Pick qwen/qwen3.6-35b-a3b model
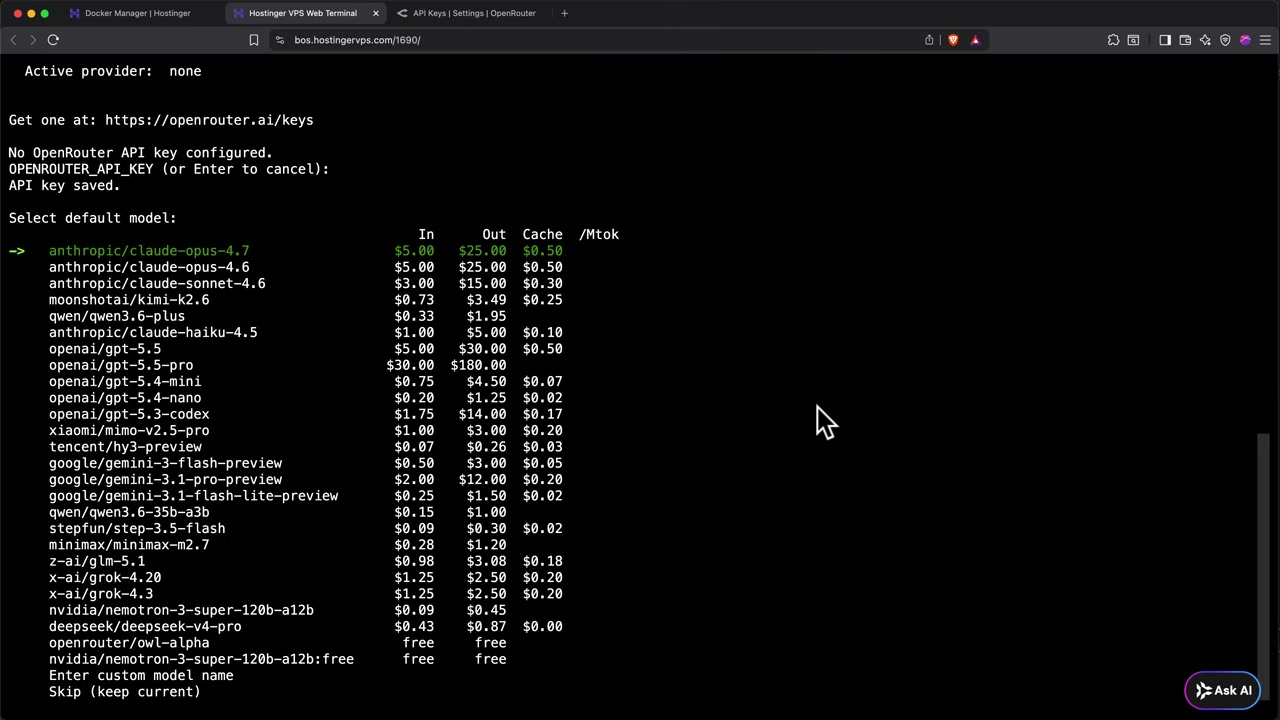This screenshot has height=720, width=1280. coord(129,512)
